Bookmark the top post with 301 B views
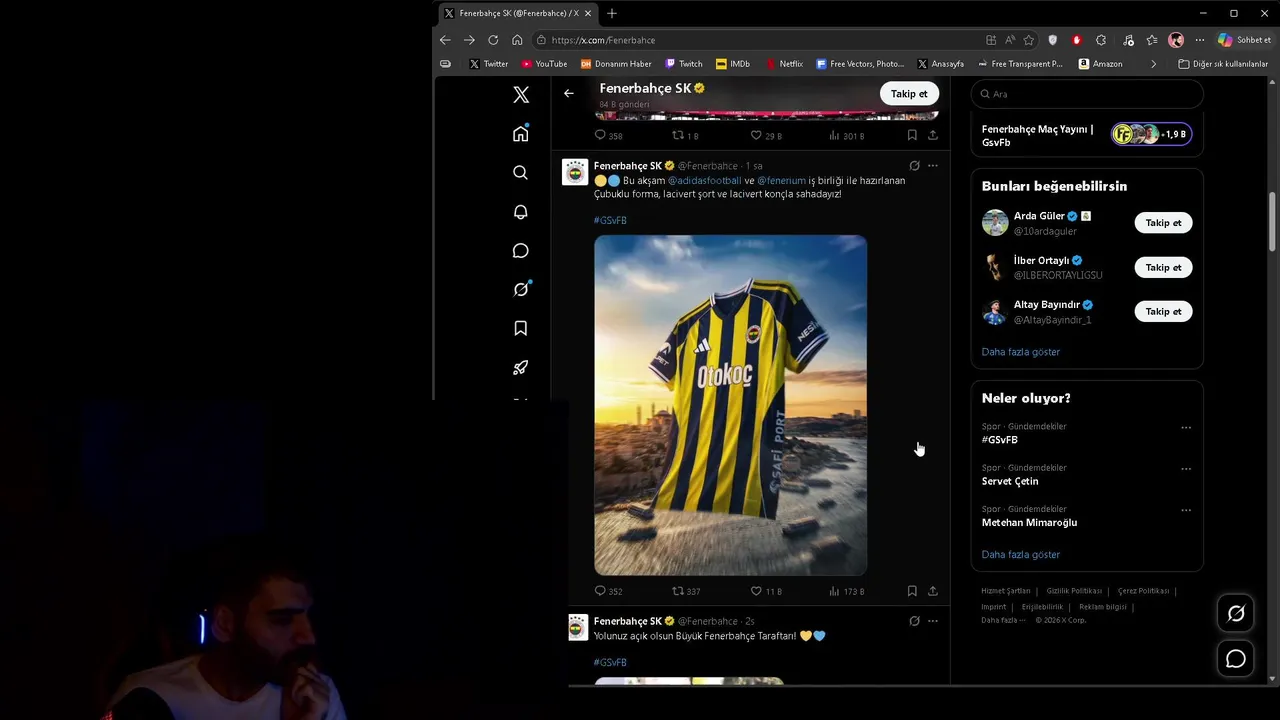The image size is (1280, 720). click(x=912, y=135)
